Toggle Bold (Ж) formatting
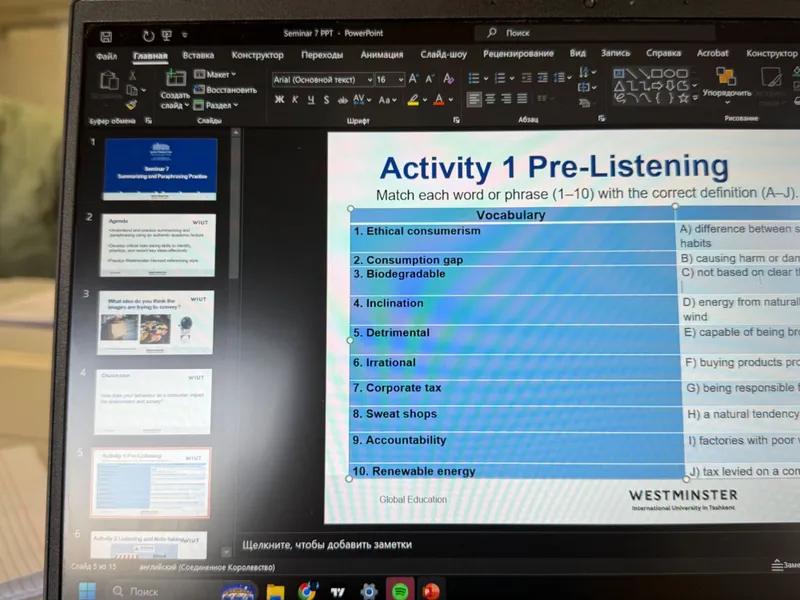Image resolution: width=800 pixels, height=600 pixels. [279, 99]
